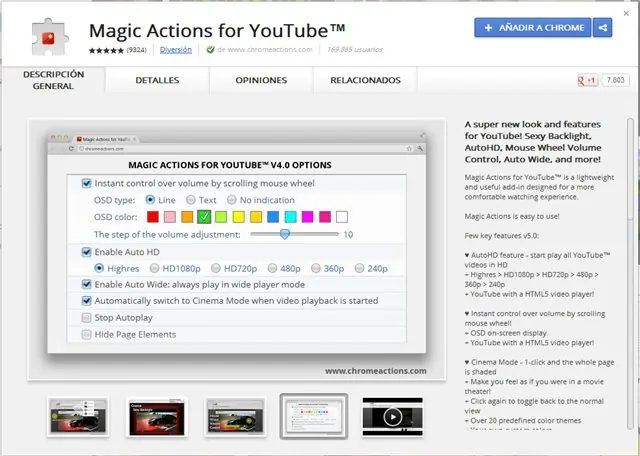This screenshot has height=456, width=640.
Task: Click the bookmark star in mock browser
Action: coord(409,149)
